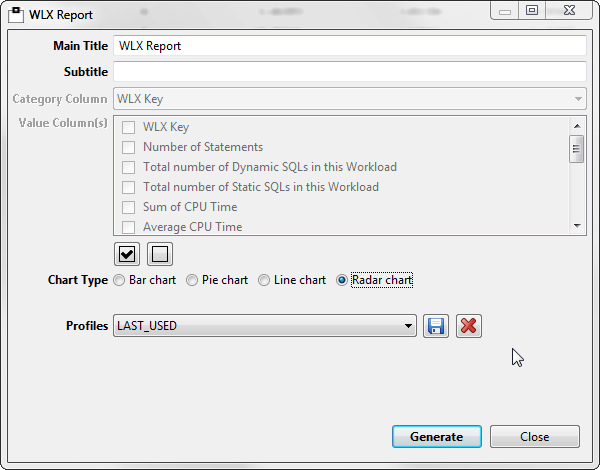Click the Main Title text field
The height and width of the screenshot is (470, 600).
pyautogui.click(x=348, y=46)
